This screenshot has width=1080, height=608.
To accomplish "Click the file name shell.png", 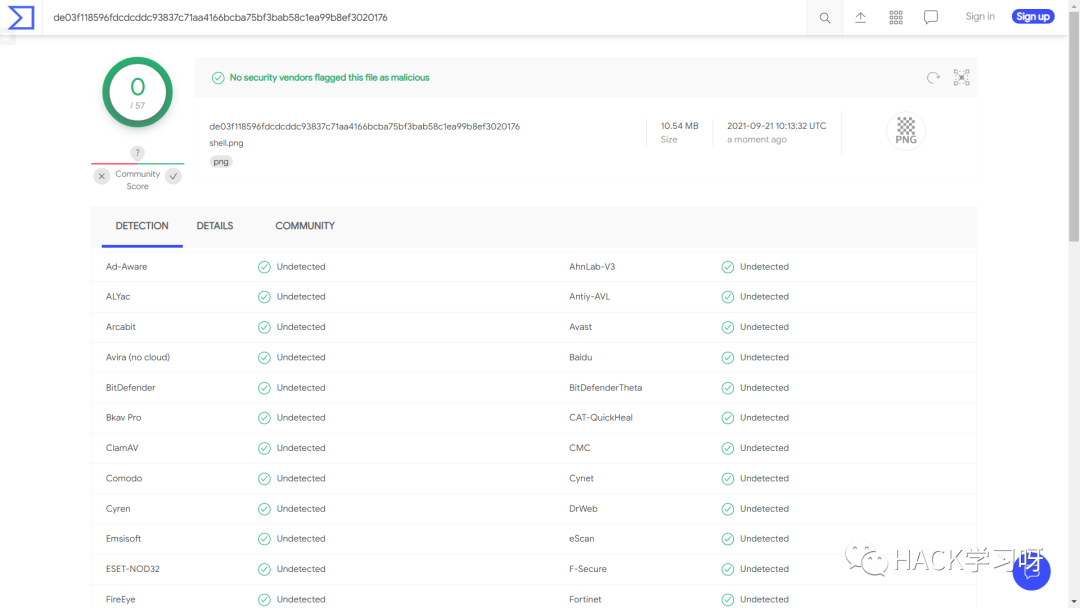I will 226,143.
